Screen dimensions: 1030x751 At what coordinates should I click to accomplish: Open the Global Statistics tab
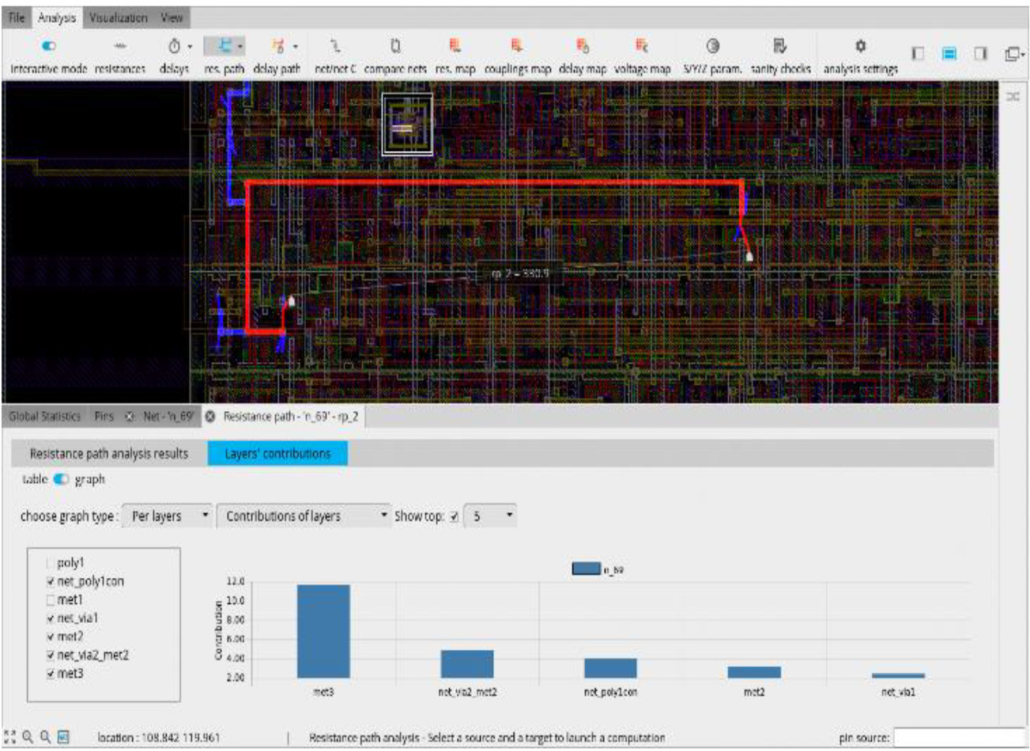click(x=45, y=417)
